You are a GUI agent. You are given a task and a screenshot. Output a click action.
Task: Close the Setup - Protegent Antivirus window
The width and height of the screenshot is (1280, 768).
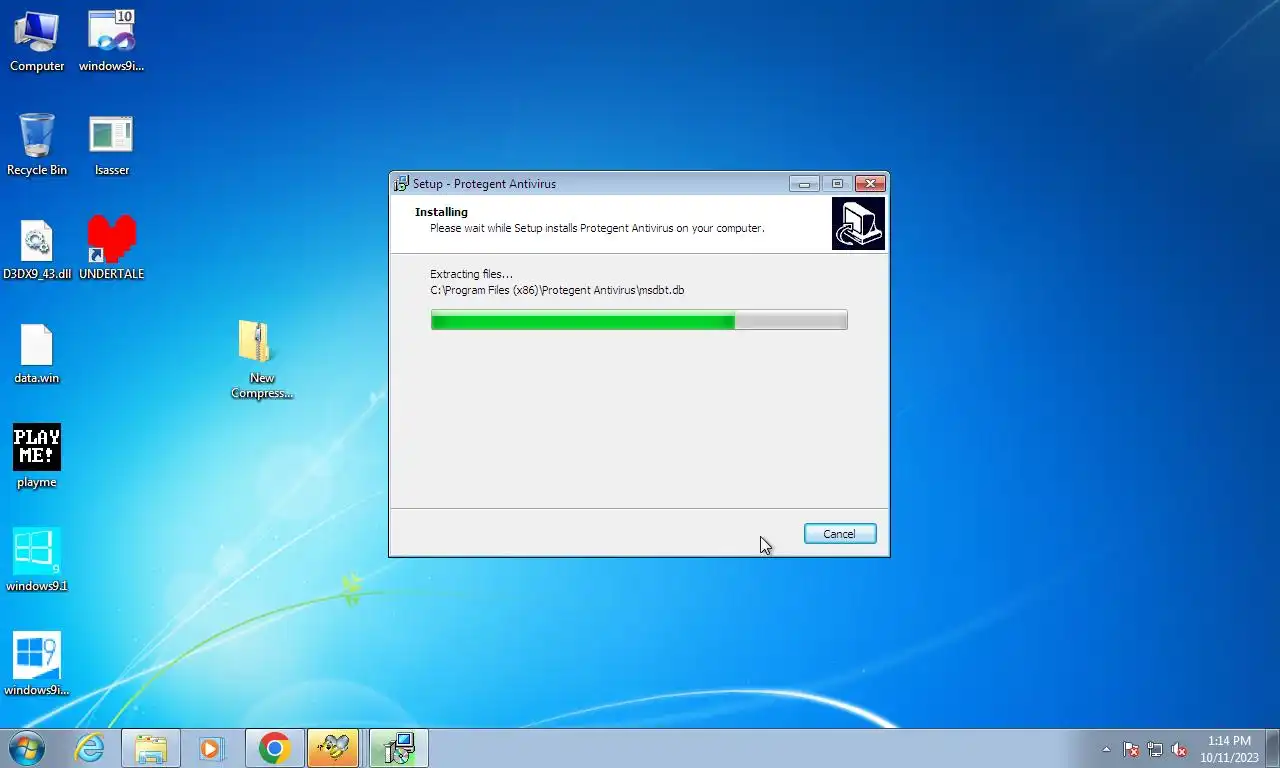tap(871, 184)
